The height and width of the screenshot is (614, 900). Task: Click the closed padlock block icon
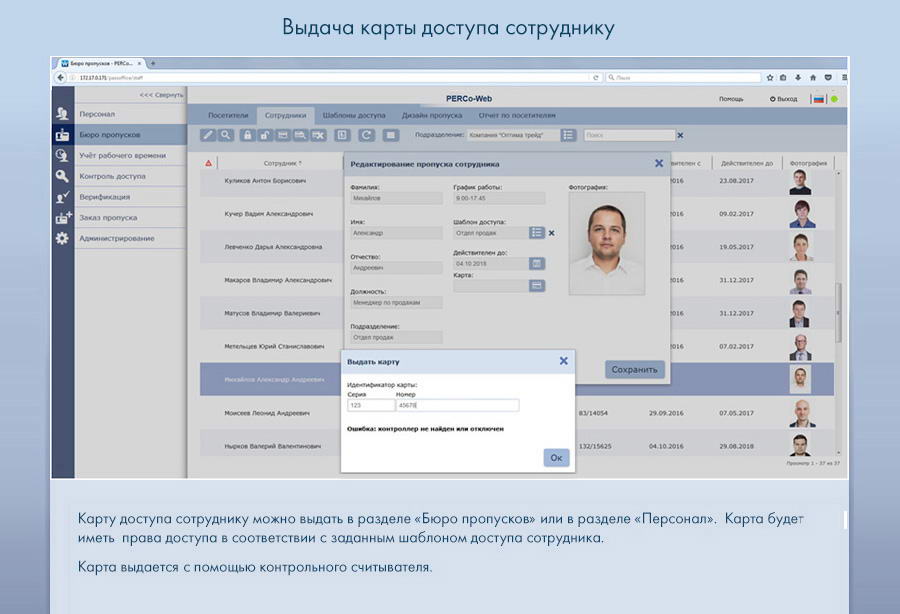click(x=247, y=135)
